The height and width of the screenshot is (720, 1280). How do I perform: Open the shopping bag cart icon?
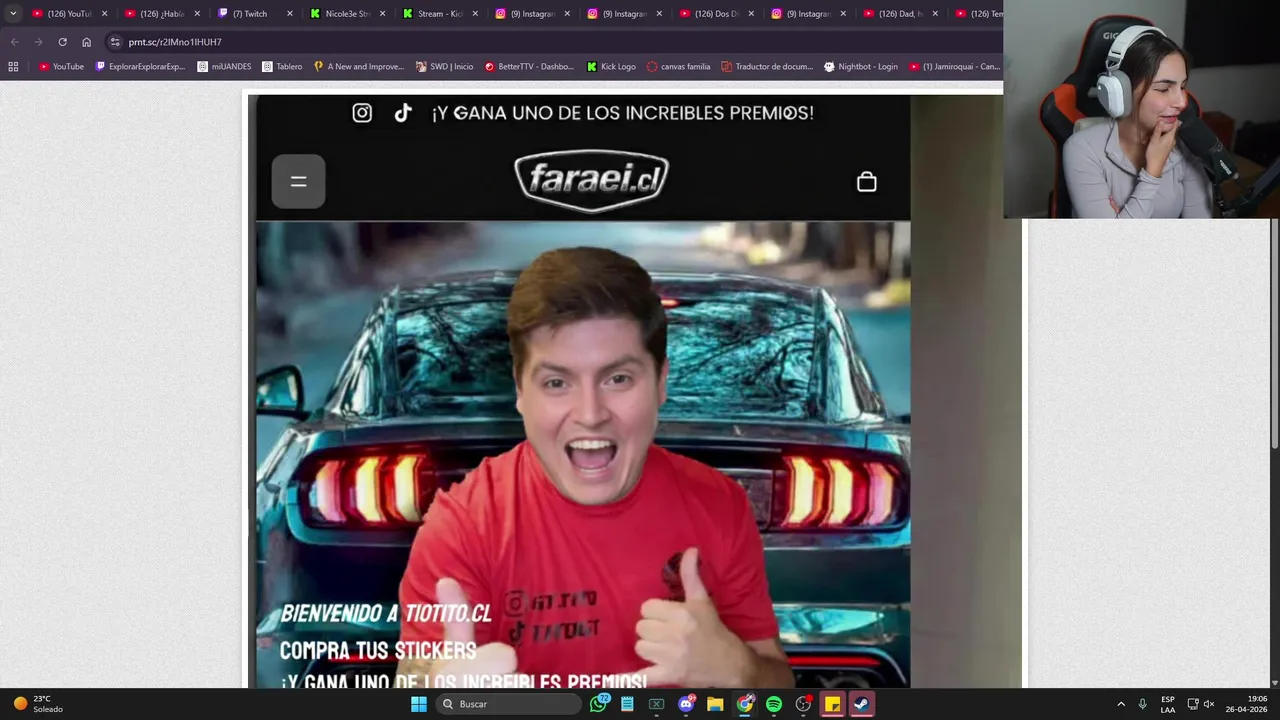[867, 181]
